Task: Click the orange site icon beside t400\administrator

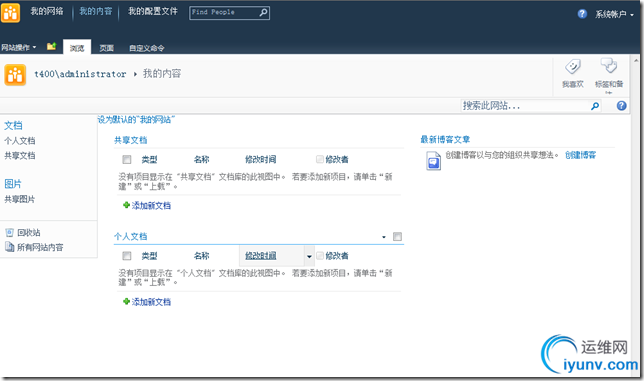Action: click(15, 75)
